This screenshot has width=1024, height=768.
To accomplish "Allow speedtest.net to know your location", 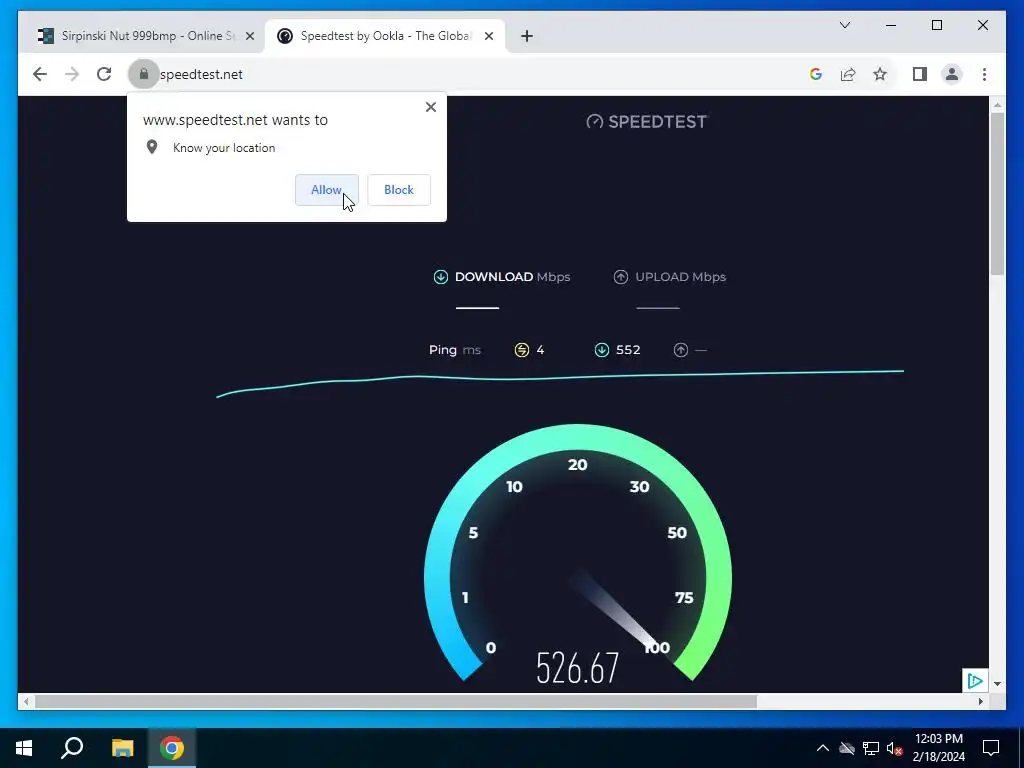I will 327,190.
